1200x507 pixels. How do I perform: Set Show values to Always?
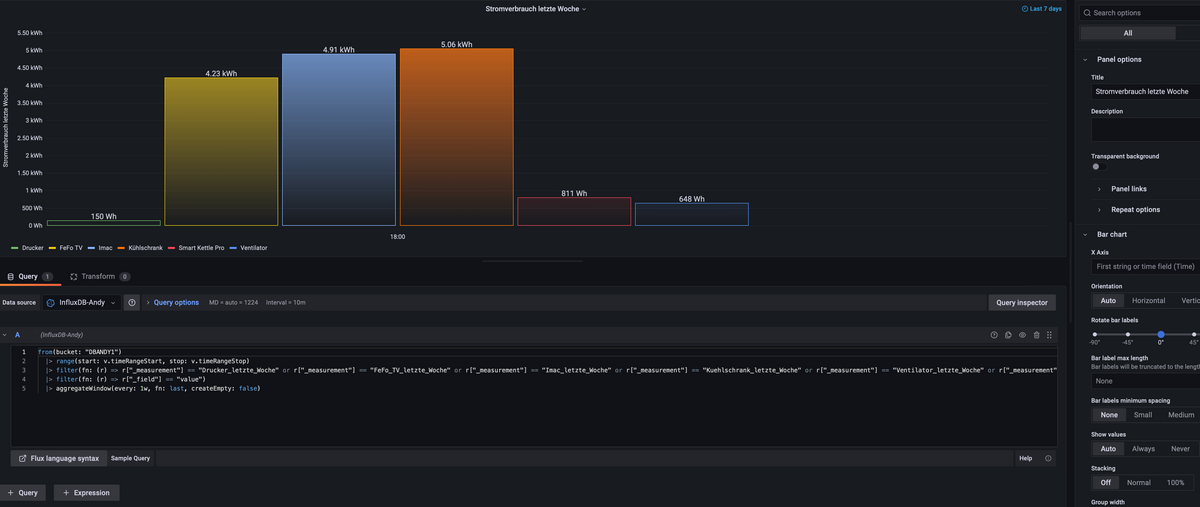coord(1143,448)
